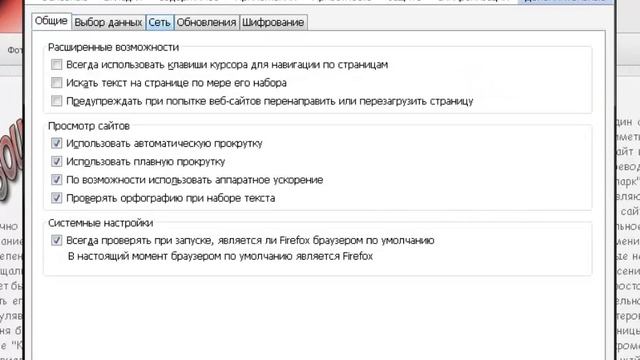Toggle default browser check at startup
This screenshot has height=360, width=640.
tap(56, 240)
